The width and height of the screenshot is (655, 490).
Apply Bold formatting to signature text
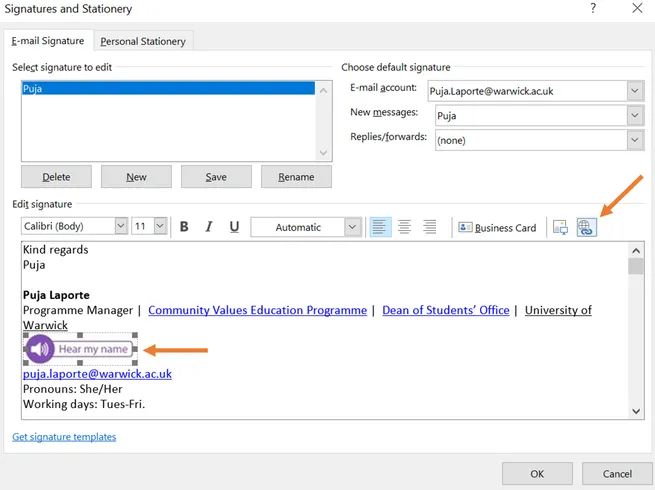pyautogui.click(x=184, y=227)
